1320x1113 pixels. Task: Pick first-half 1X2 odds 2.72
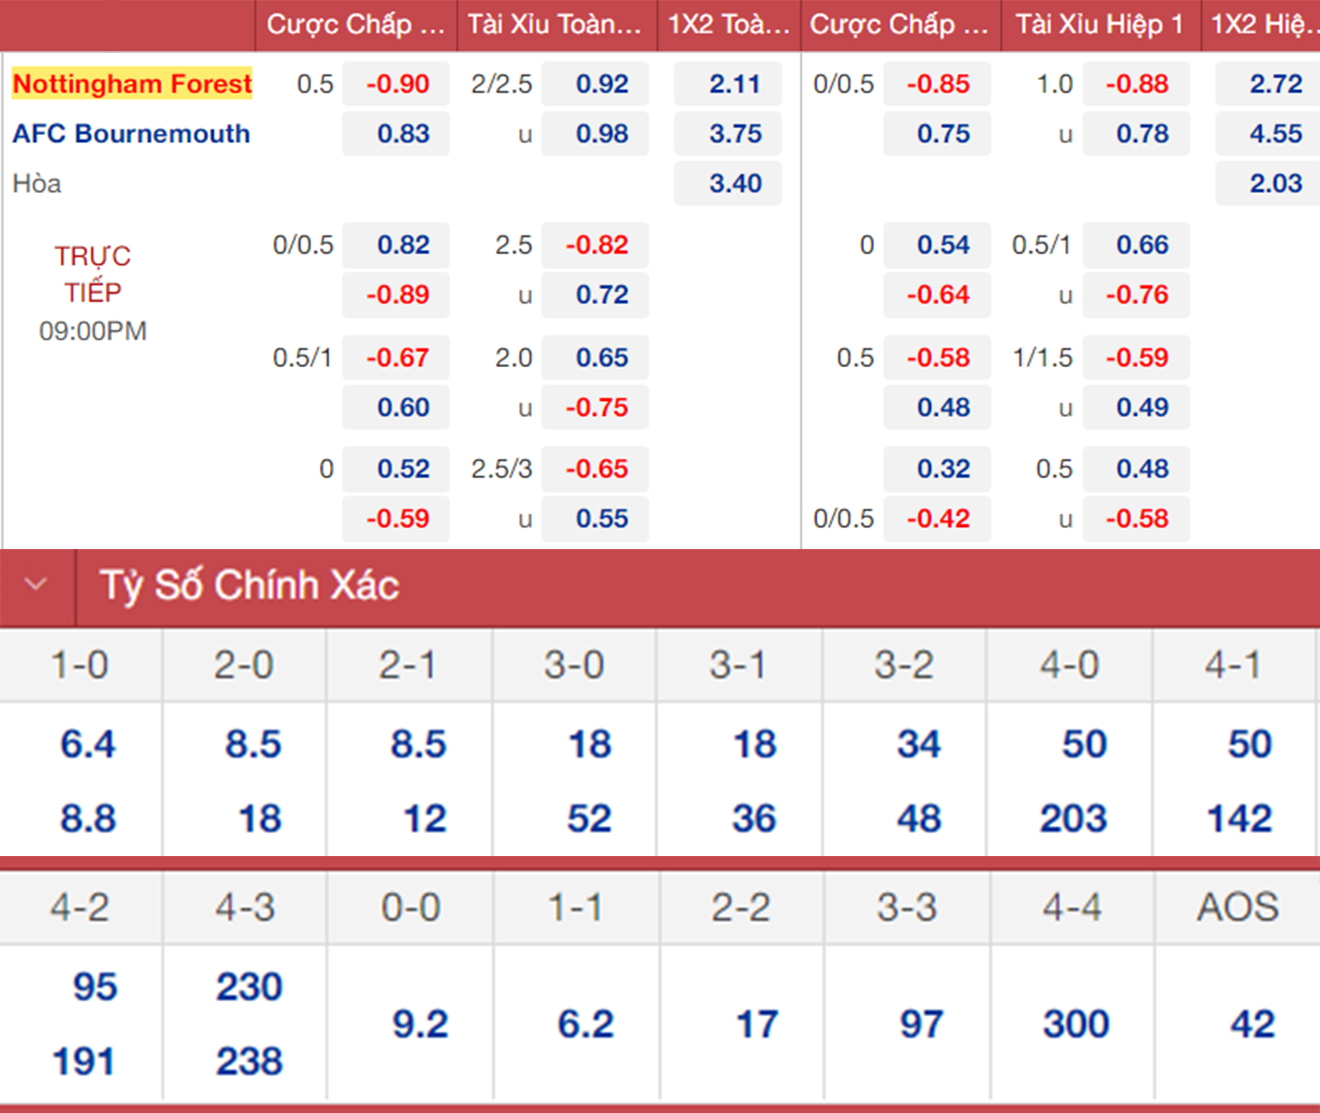1274,84
